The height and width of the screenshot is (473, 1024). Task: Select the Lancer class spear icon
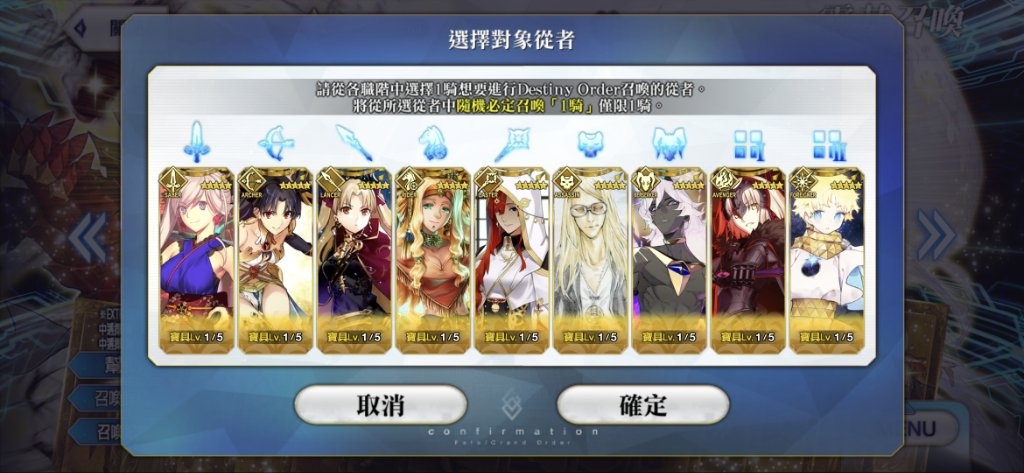click(x=354, y=142)
